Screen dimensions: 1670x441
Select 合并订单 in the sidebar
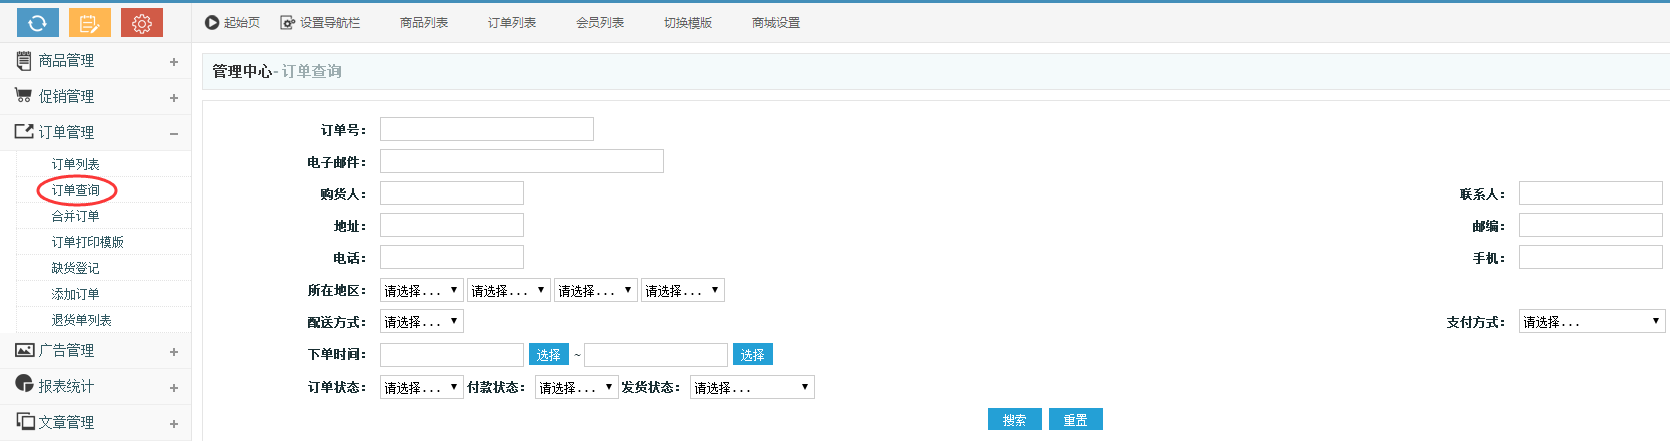tap(76, 216)
